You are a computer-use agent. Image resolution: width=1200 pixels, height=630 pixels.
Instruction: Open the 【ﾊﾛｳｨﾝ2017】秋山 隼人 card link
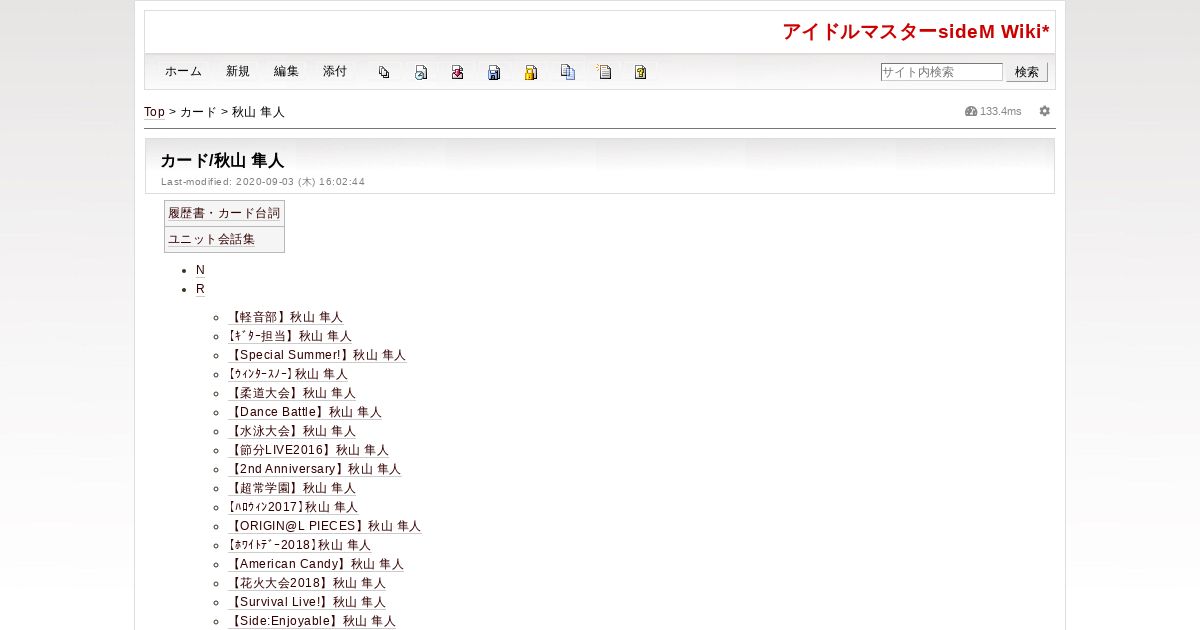tap(293, 507)
